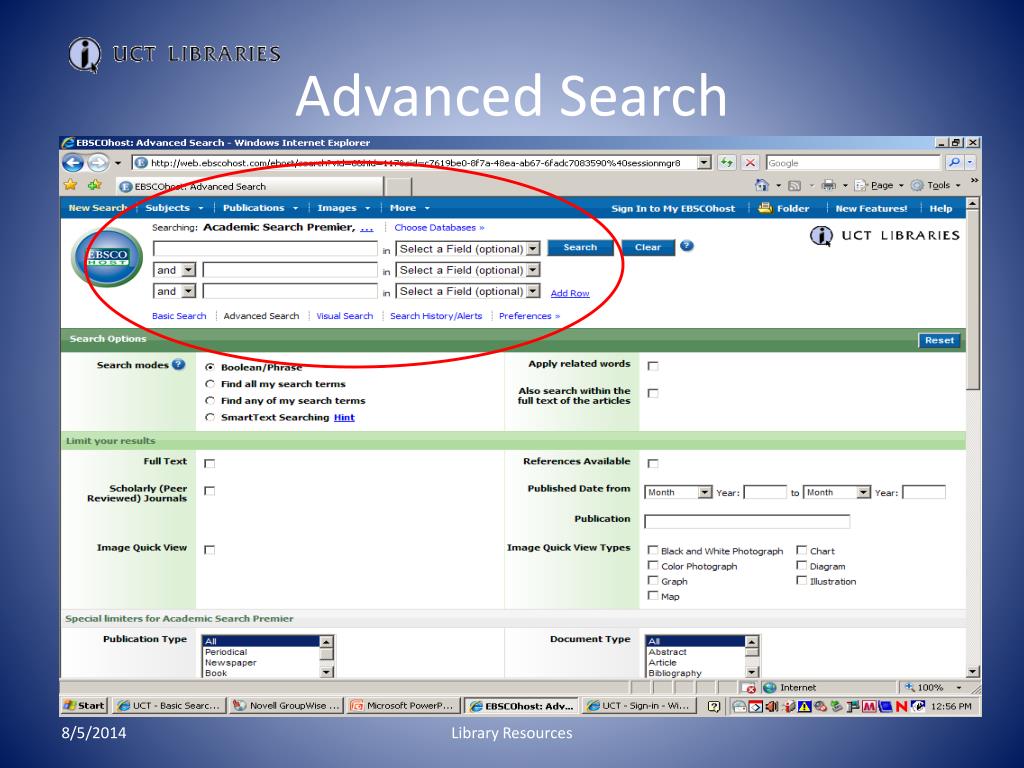Click the Add to Favorites icon

click(x=94, y=185)
